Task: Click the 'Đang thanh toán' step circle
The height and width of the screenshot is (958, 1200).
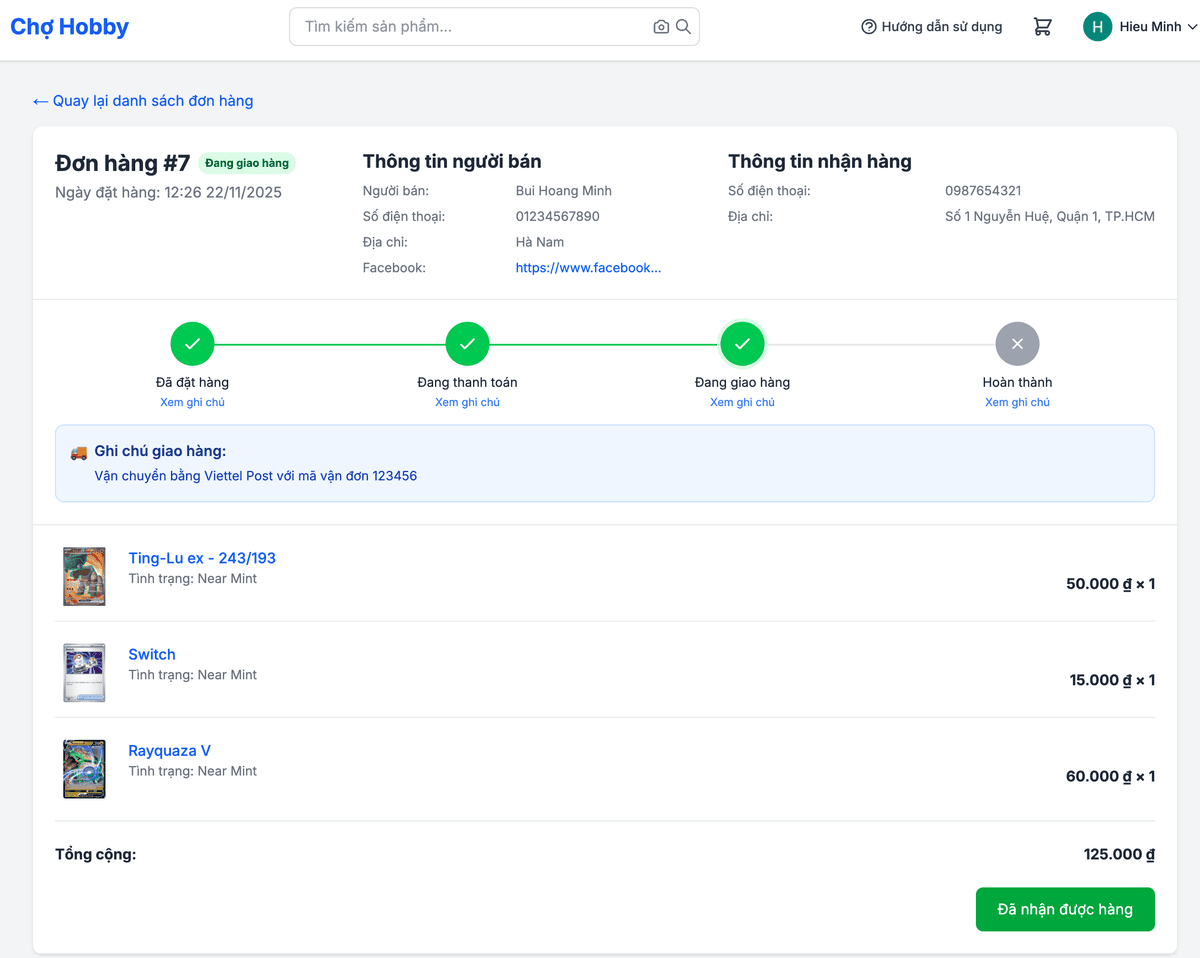Action: (x=467, y=344)
